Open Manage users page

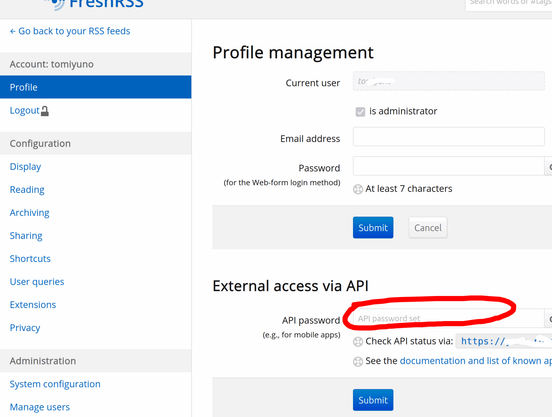pyautogui.click(x=40, y=407)
